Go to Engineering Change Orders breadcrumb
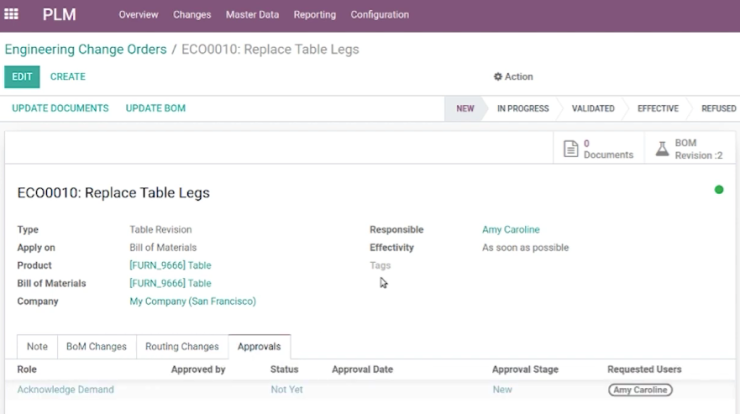 click(x=85, y=49)
